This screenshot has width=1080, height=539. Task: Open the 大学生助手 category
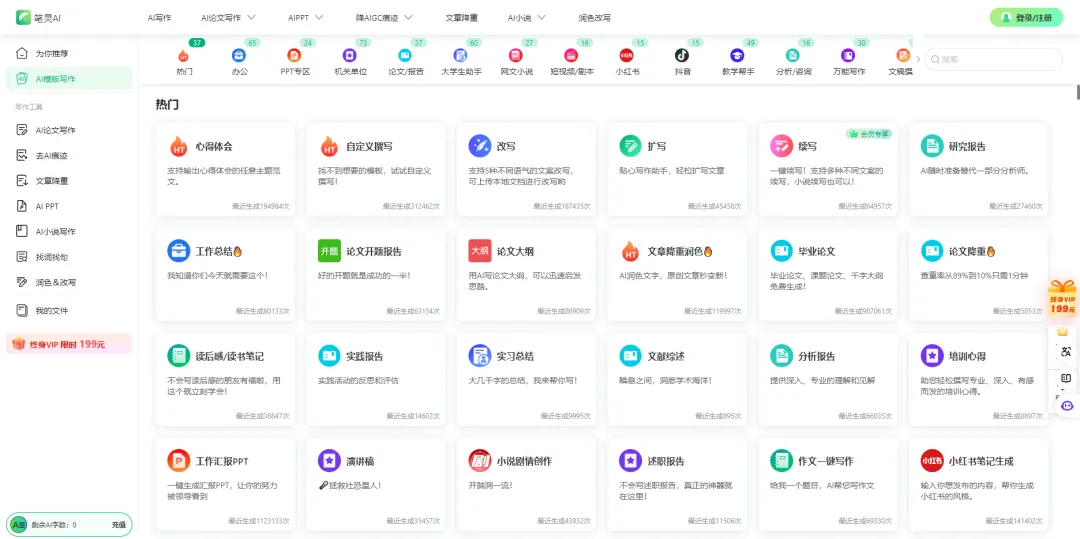[461, 59]
